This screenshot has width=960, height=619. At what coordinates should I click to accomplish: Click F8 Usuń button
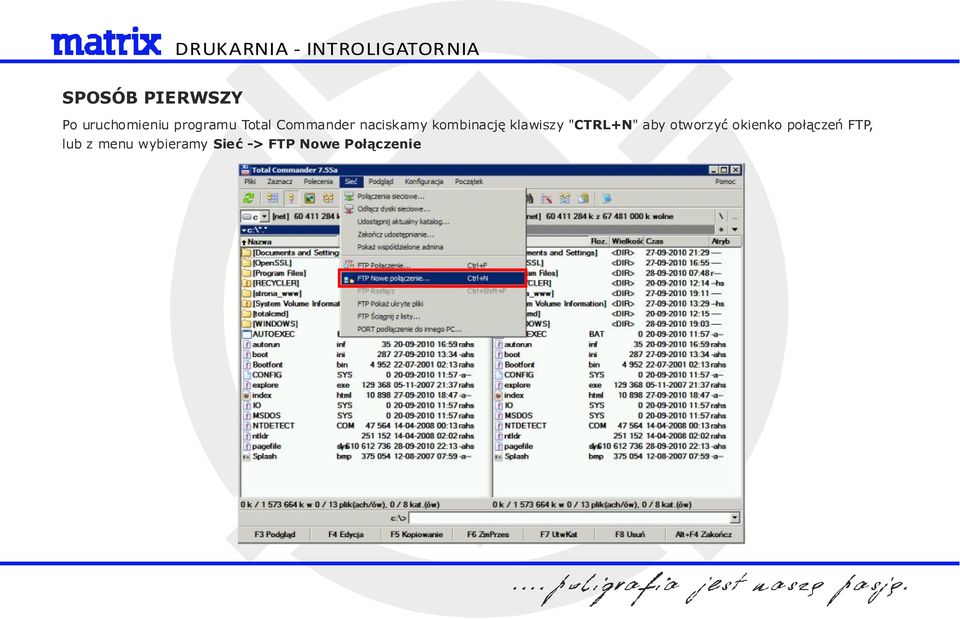coord(629,535)
